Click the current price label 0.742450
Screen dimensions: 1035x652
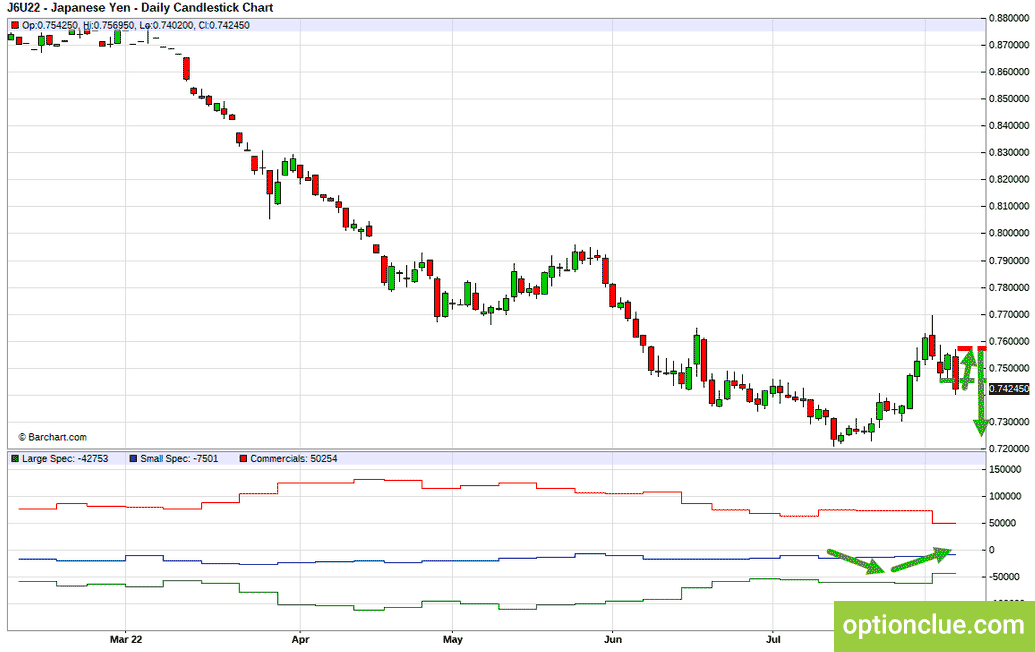click(x=1009, y=389)
